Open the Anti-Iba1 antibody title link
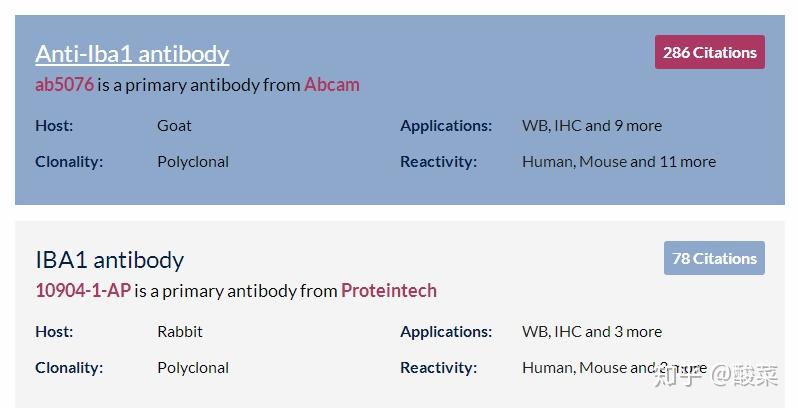The image size is (798, 408). coord(132,53)
